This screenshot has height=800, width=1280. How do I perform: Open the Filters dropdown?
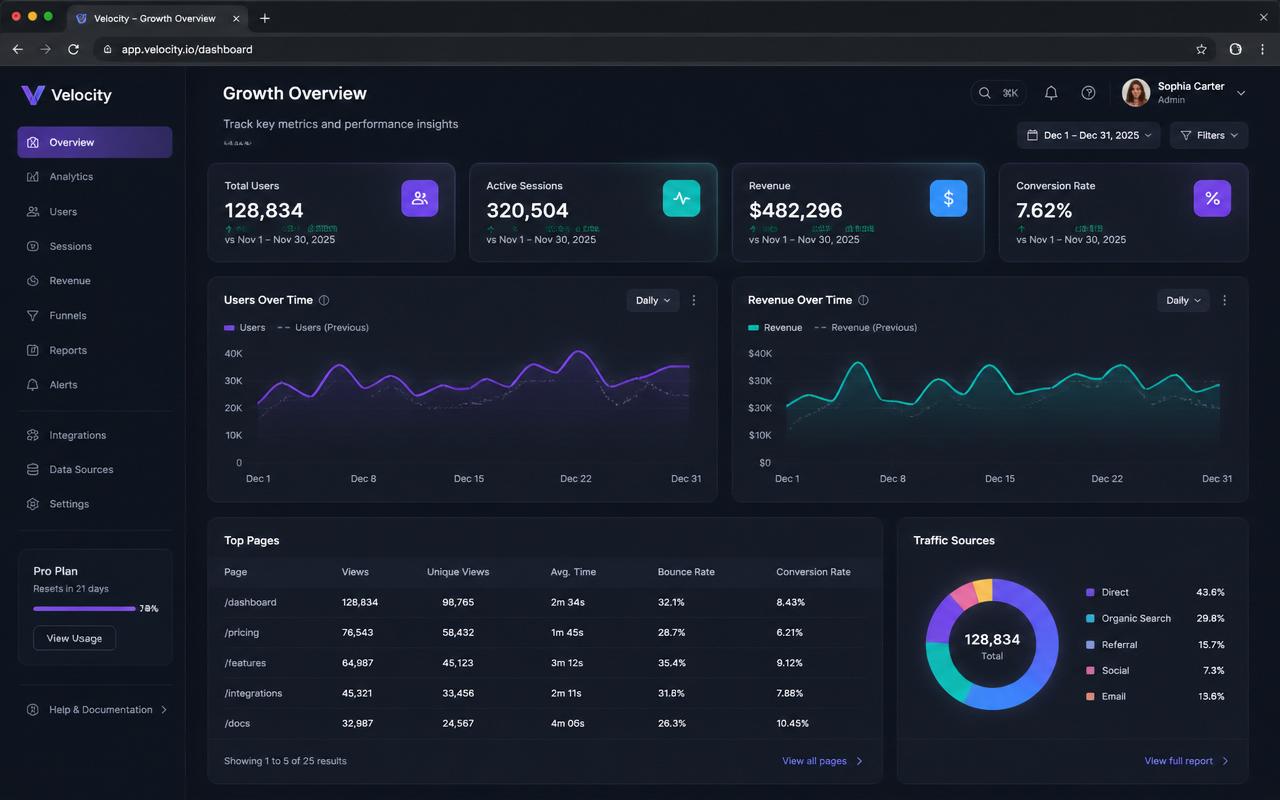point(1209,135)
